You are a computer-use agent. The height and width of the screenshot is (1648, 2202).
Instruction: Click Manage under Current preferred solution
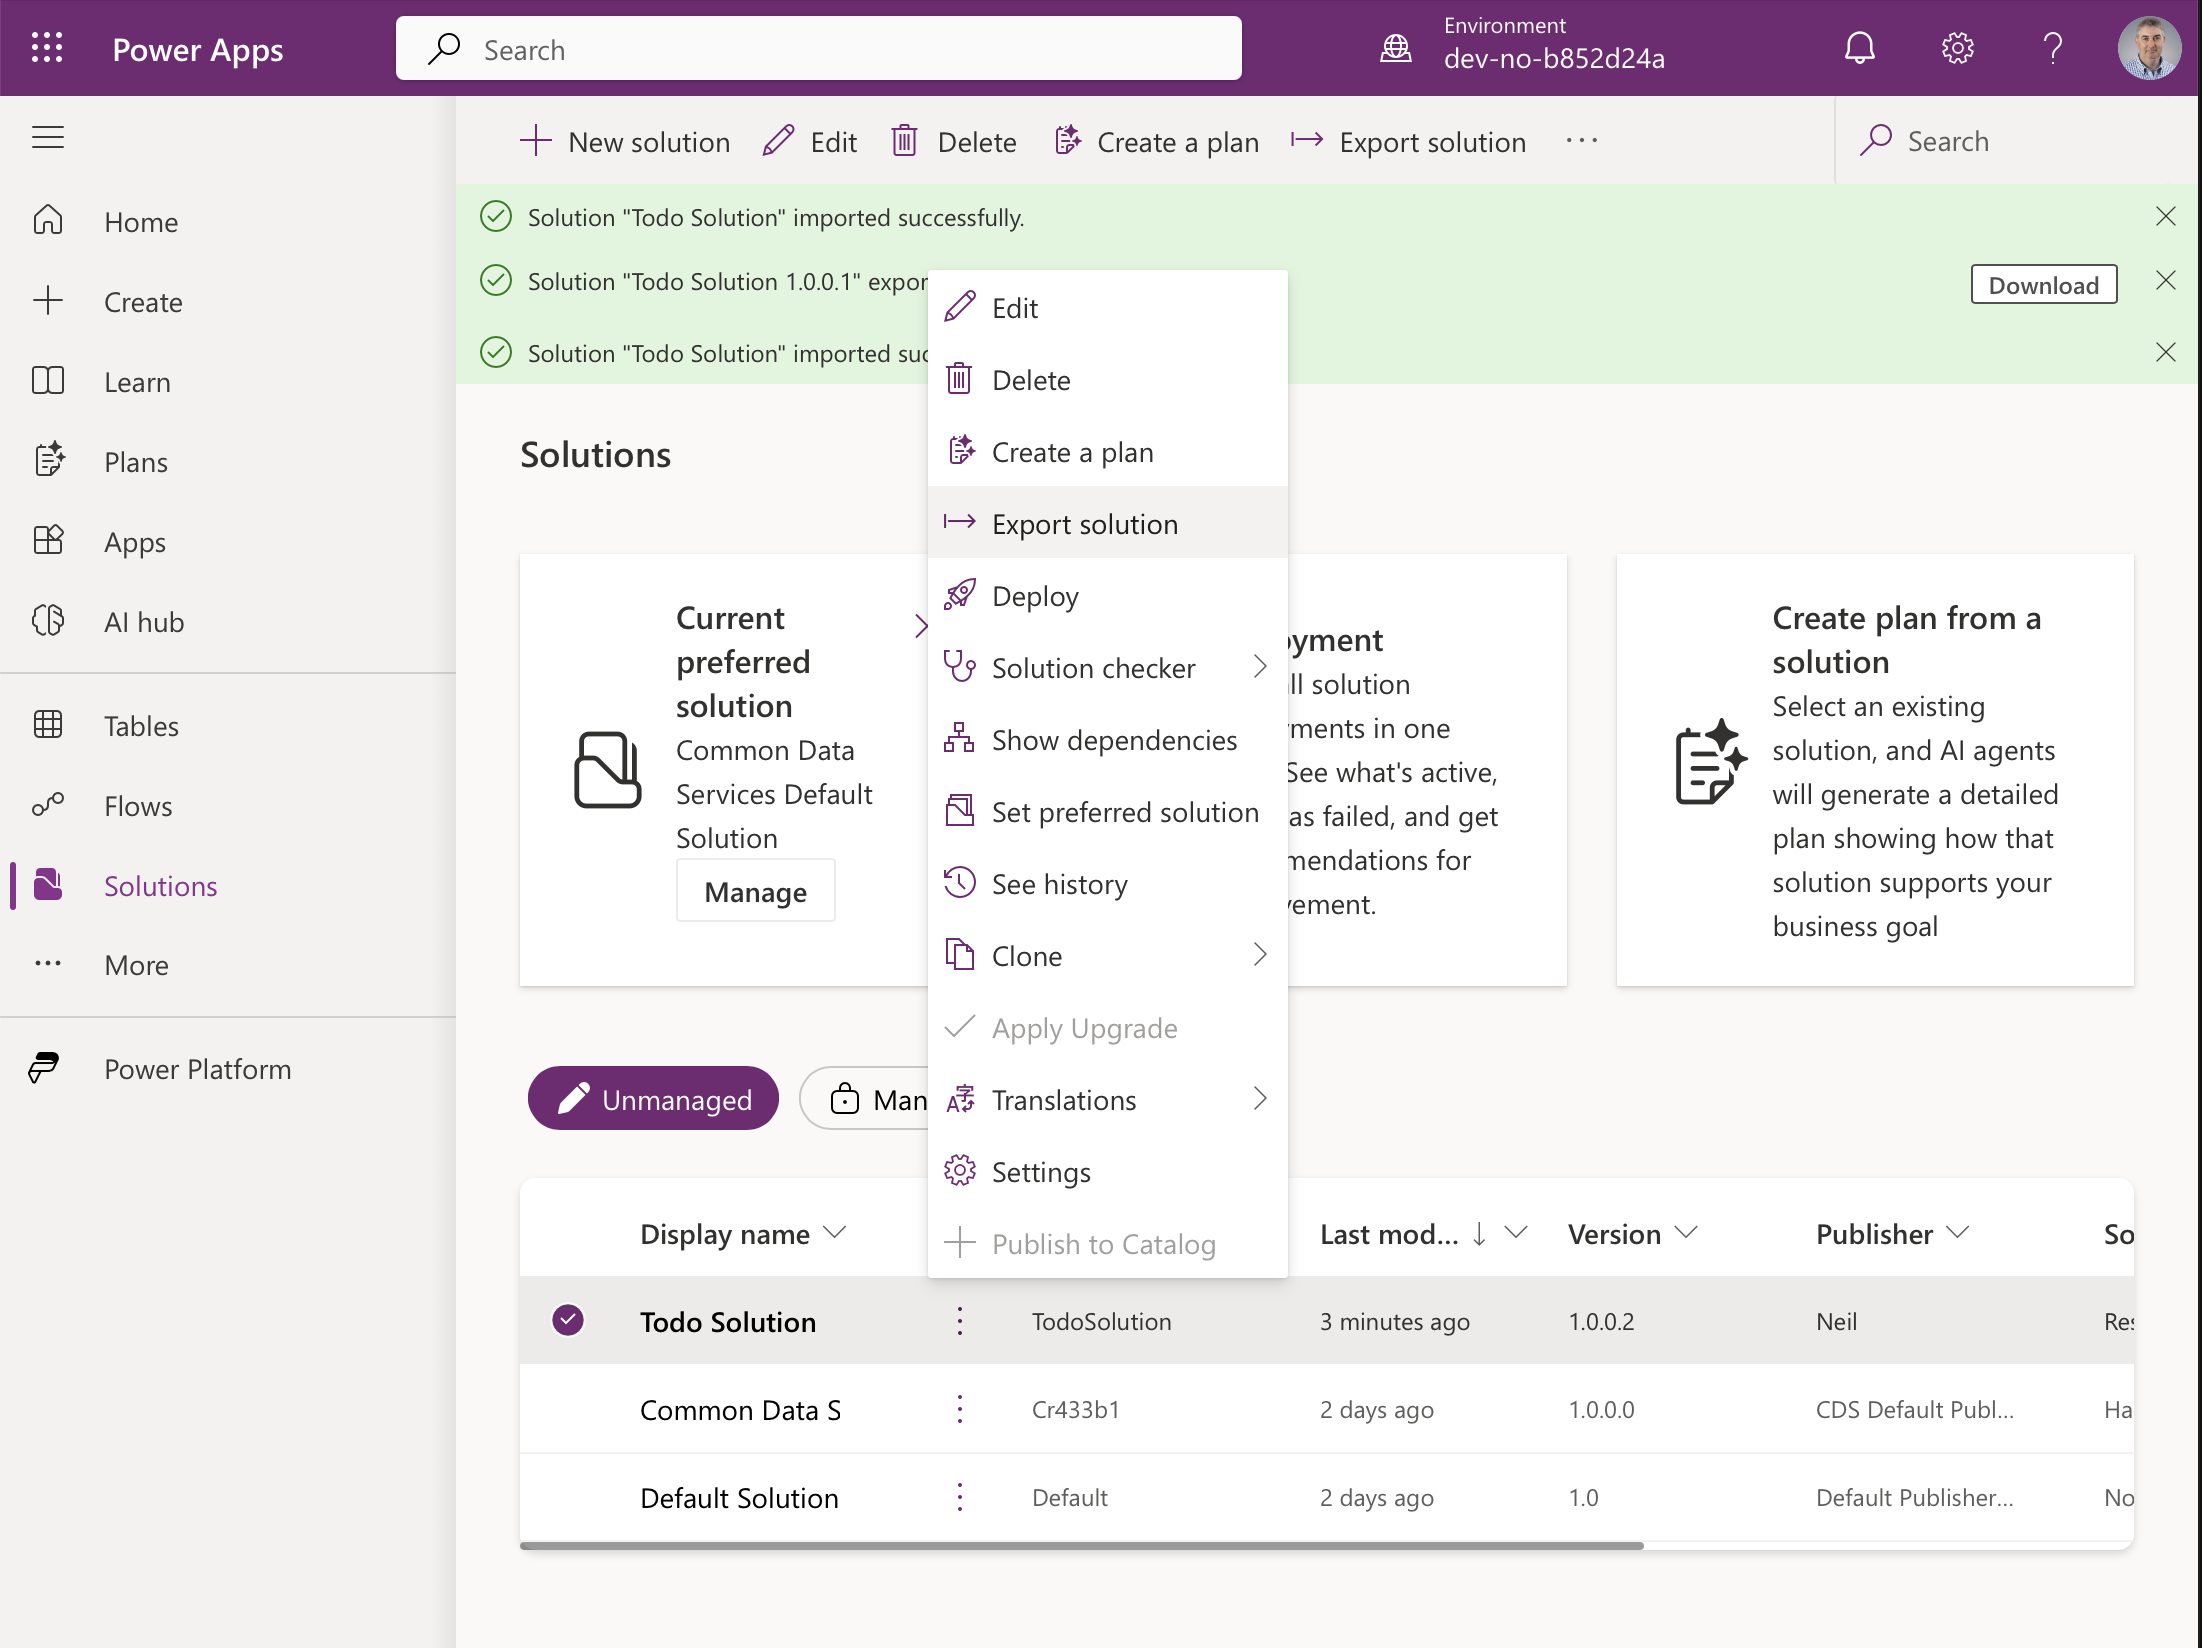pos(755,891)
